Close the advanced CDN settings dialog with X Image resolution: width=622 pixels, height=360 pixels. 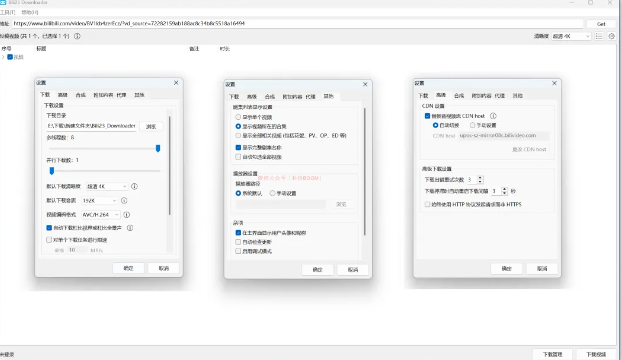[555, 83]
